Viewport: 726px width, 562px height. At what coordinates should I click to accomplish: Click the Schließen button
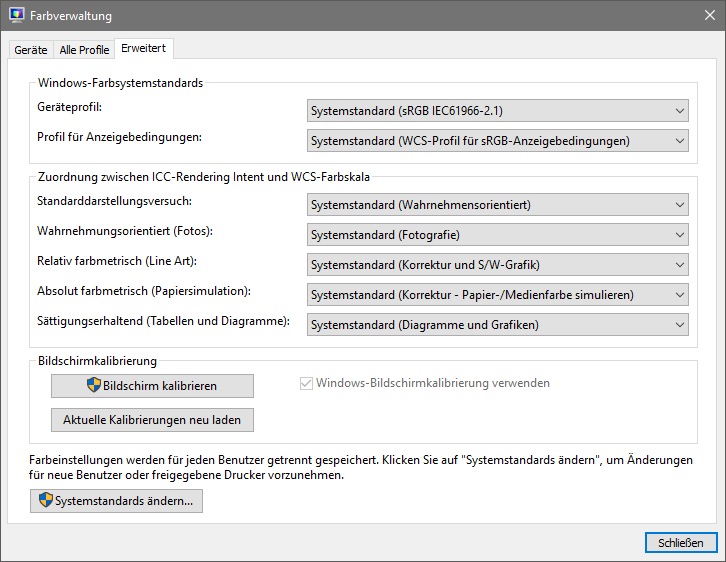(x=681, y=543)
